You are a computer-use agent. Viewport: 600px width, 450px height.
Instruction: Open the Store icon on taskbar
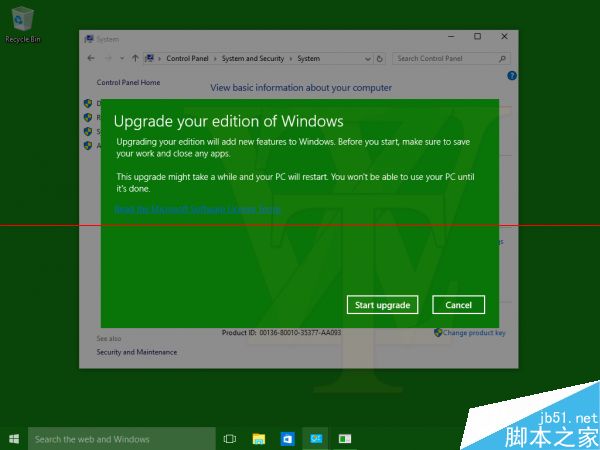click(x=287, y=439)
